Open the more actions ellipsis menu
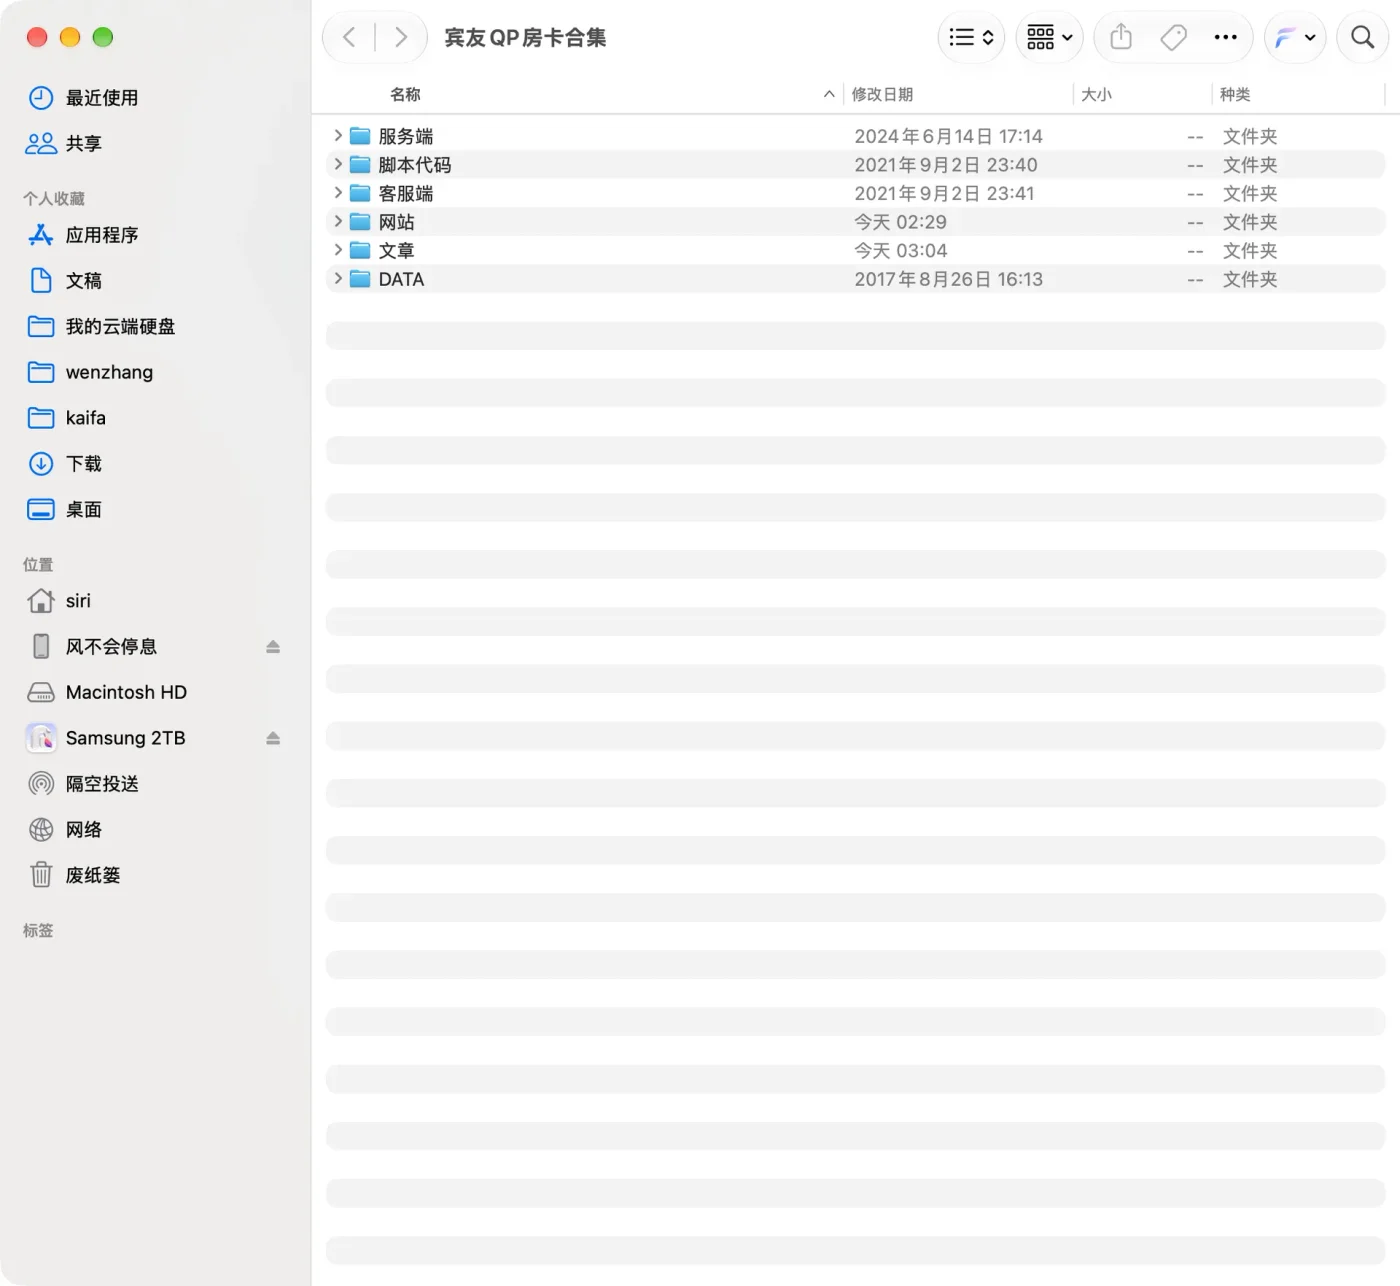Viewport: 1400px width, 1286px height. pos(1225,37)
